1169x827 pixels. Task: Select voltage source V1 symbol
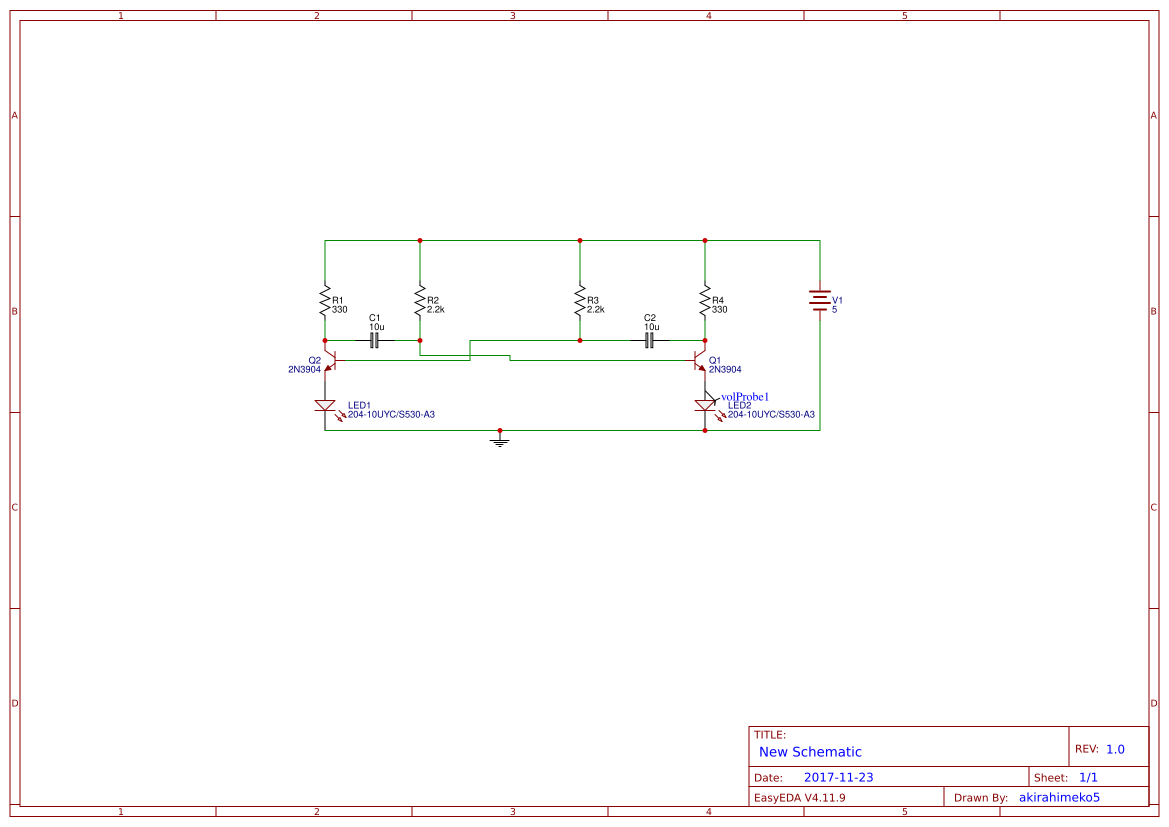(818, 300)
